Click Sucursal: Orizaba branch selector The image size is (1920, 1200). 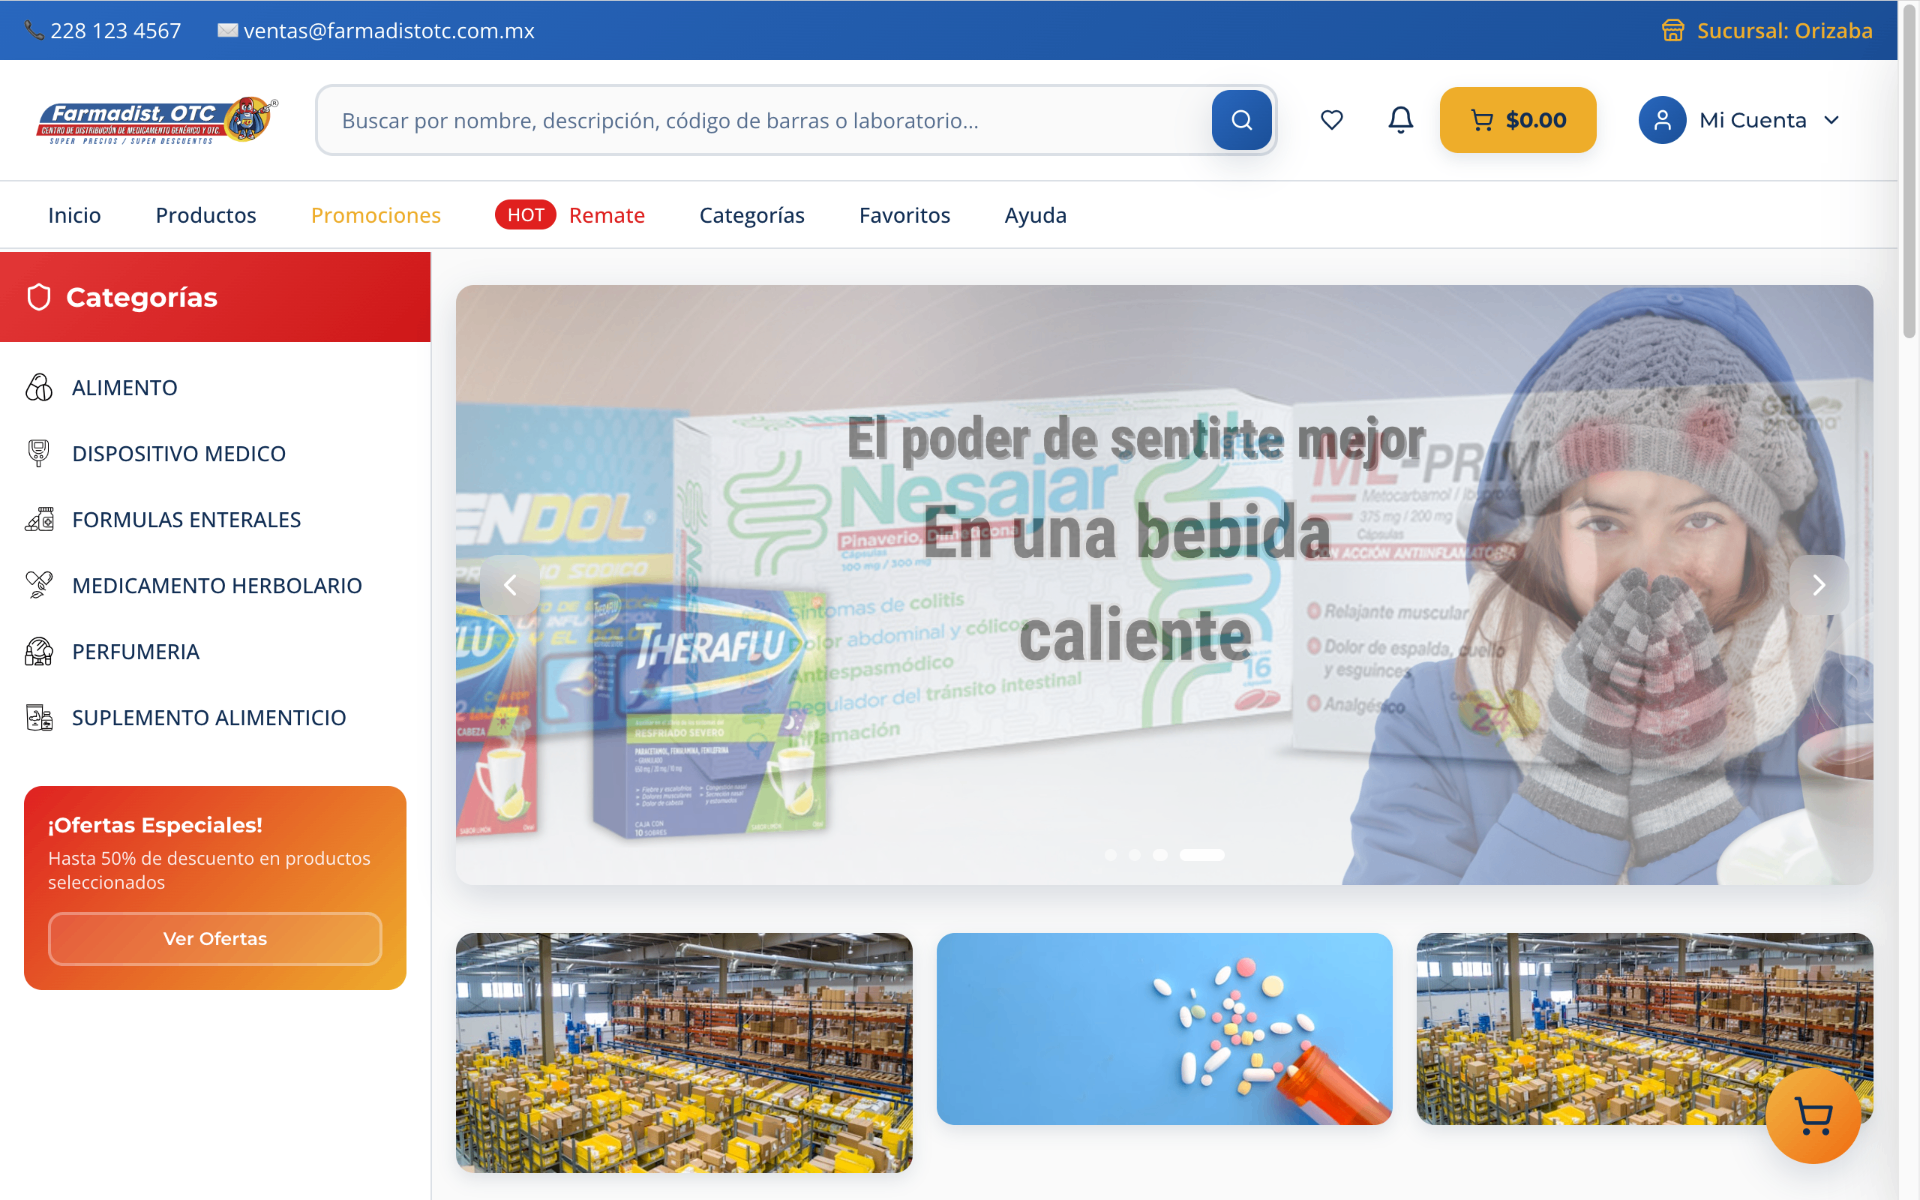[x=1767, y=30]
